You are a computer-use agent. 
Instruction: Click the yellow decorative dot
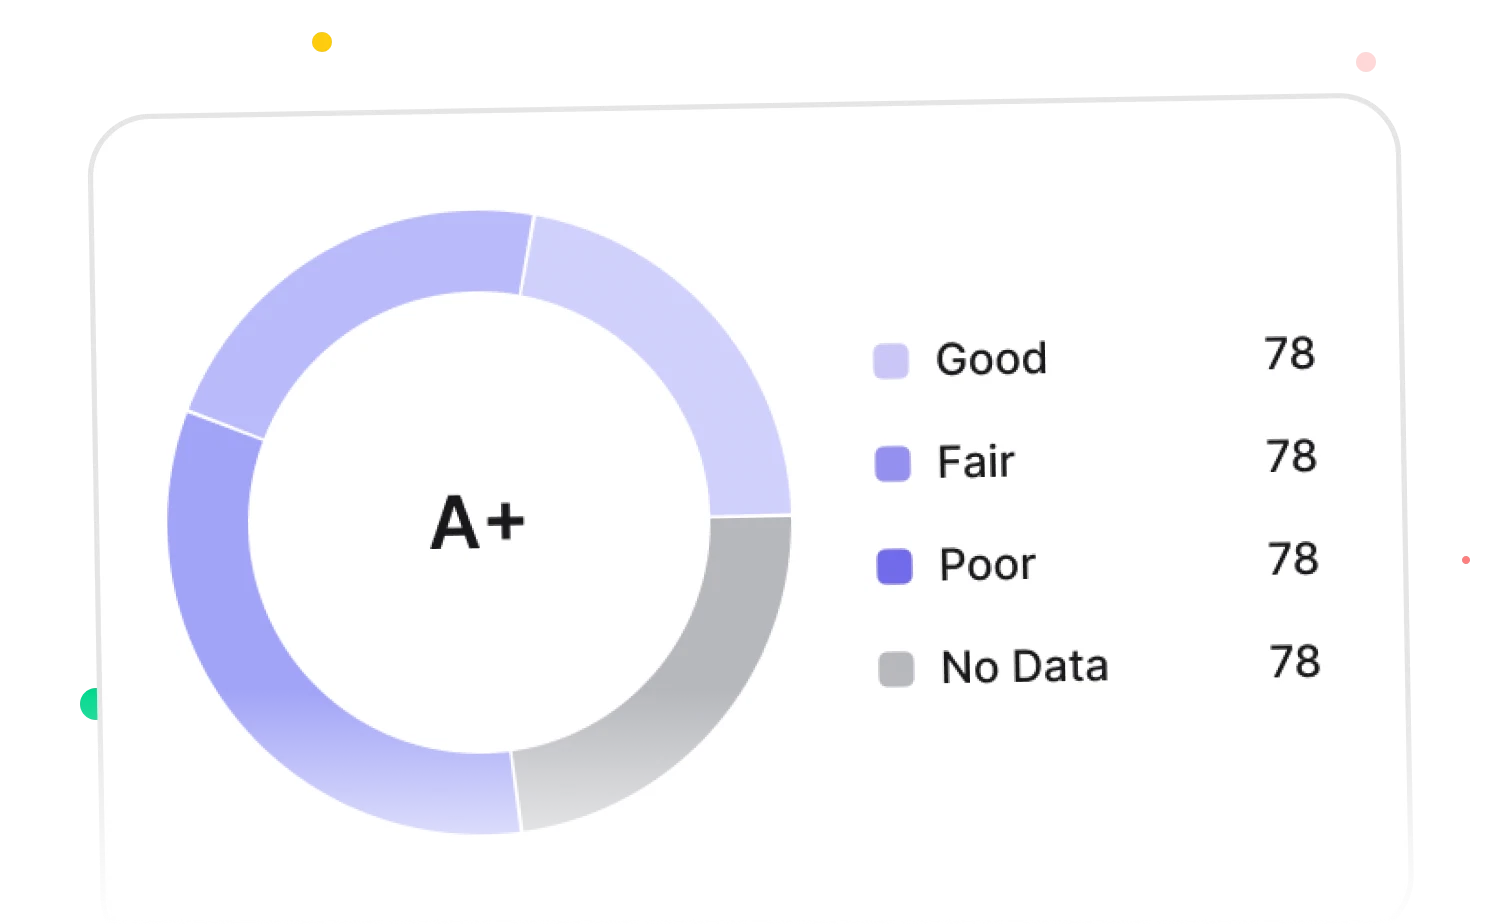(x=322, y=42)
